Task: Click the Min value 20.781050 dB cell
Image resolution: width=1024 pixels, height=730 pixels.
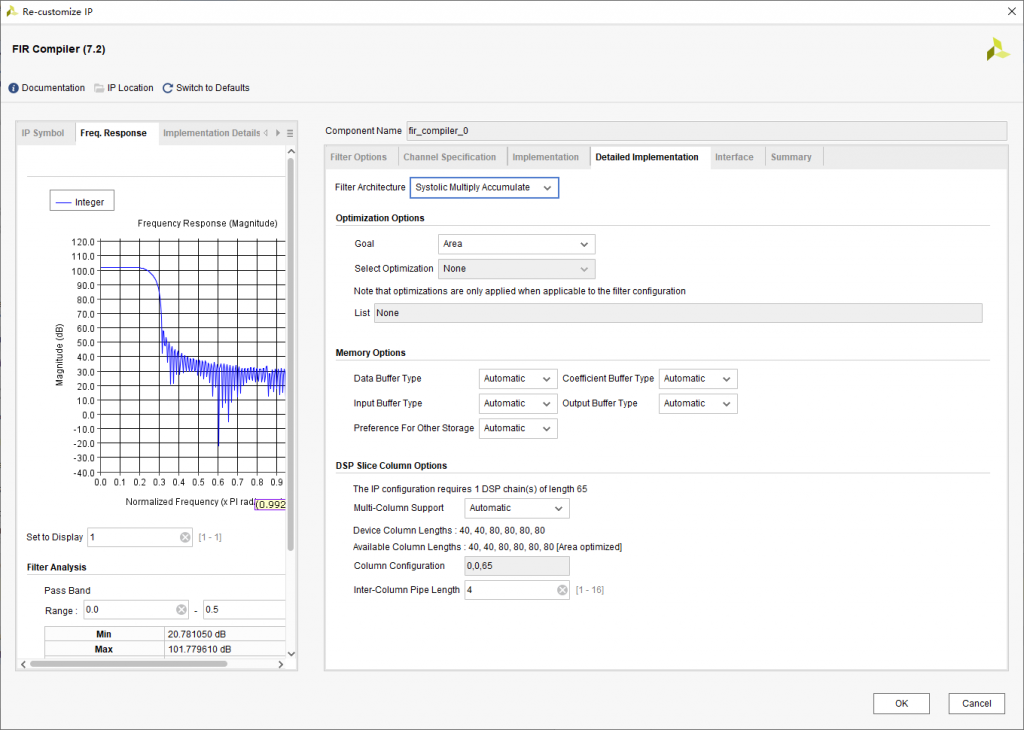Action: [225, 634]
